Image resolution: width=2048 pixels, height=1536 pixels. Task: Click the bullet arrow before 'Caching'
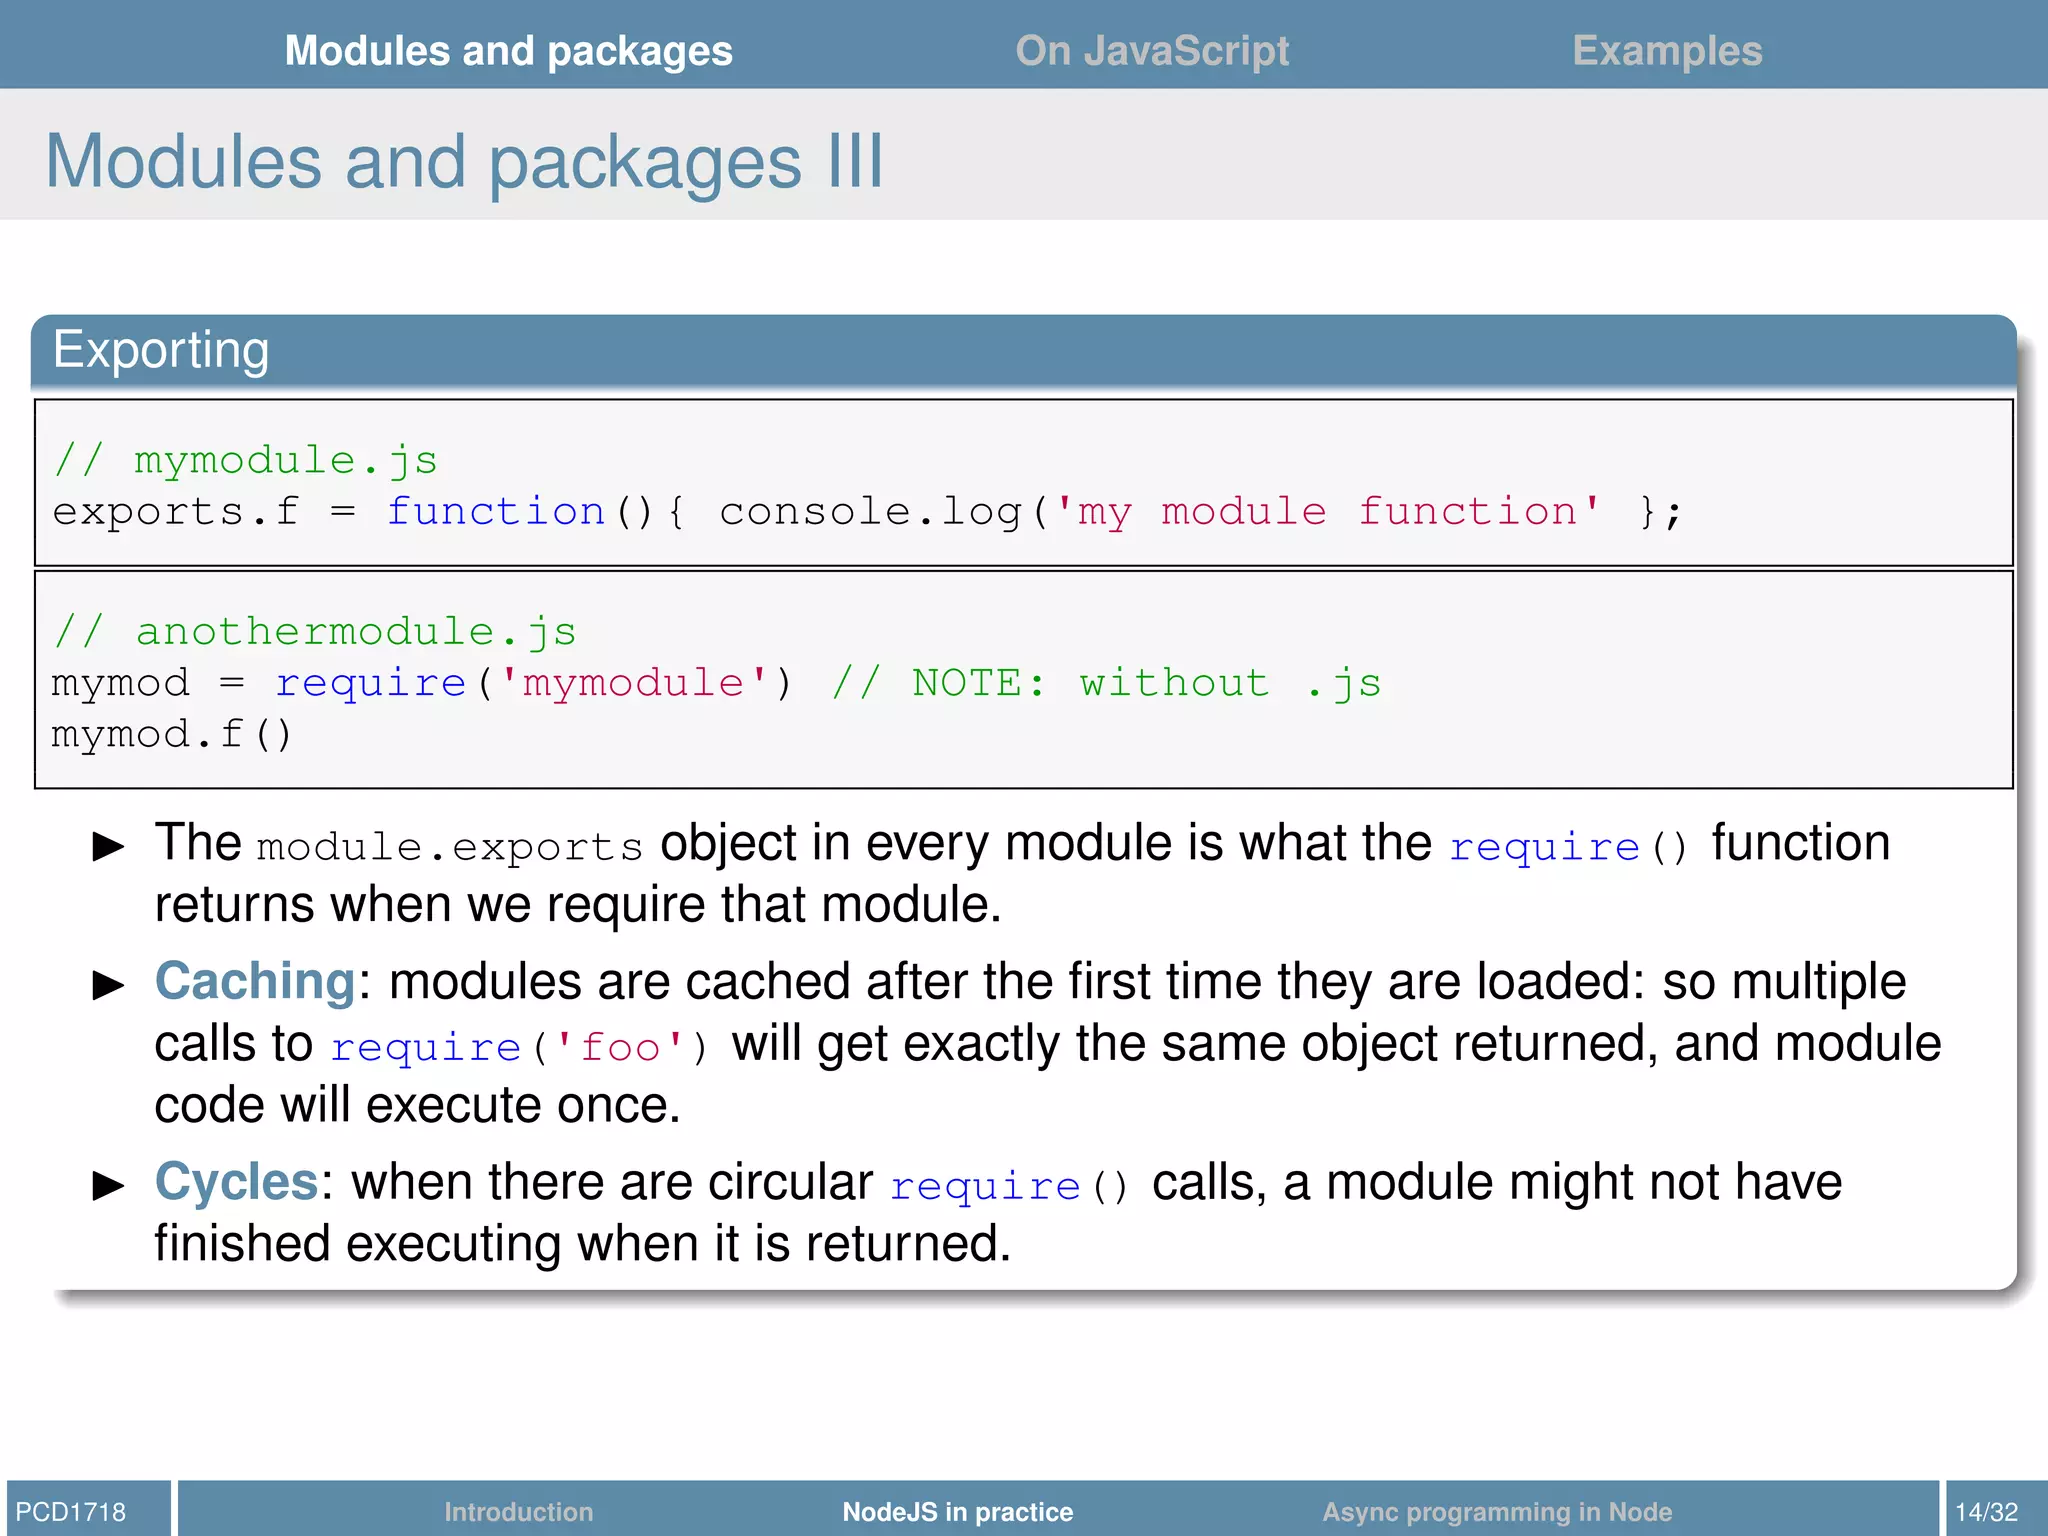(108, 985)
